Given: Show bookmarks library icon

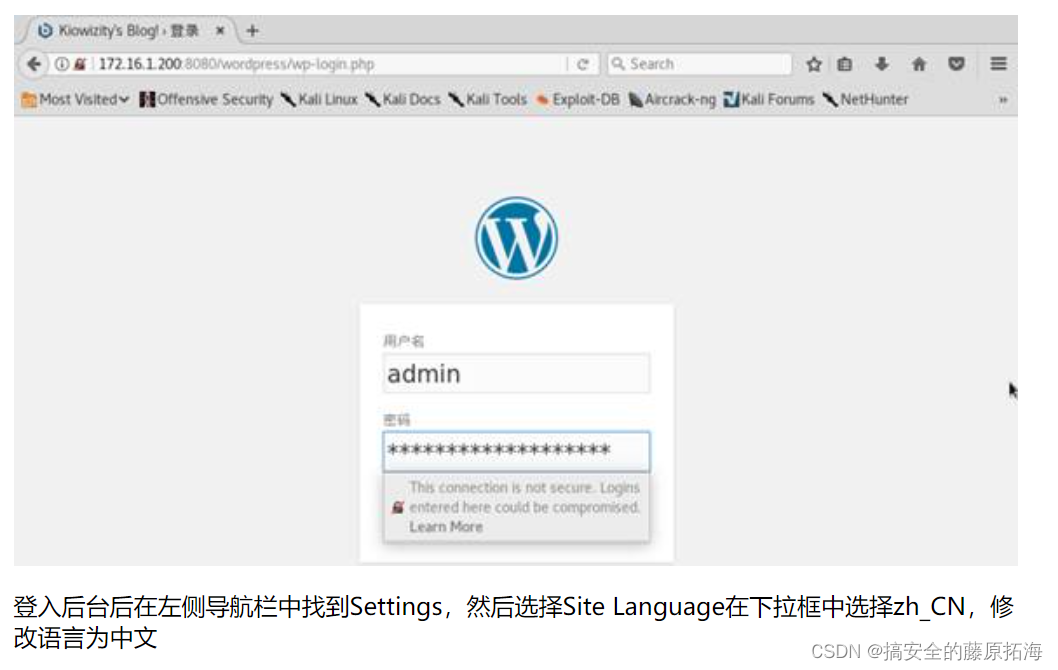Looking at the screenshot, I should 845,64.
